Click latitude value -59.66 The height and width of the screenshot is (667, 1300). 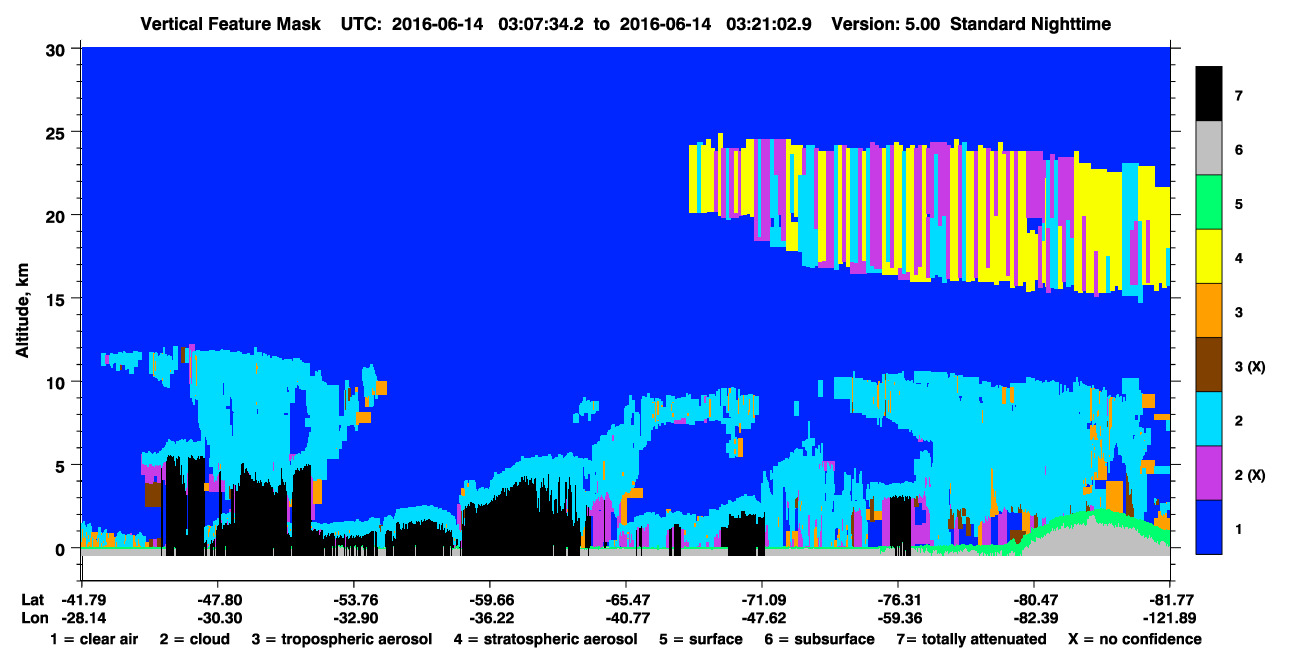489,600
